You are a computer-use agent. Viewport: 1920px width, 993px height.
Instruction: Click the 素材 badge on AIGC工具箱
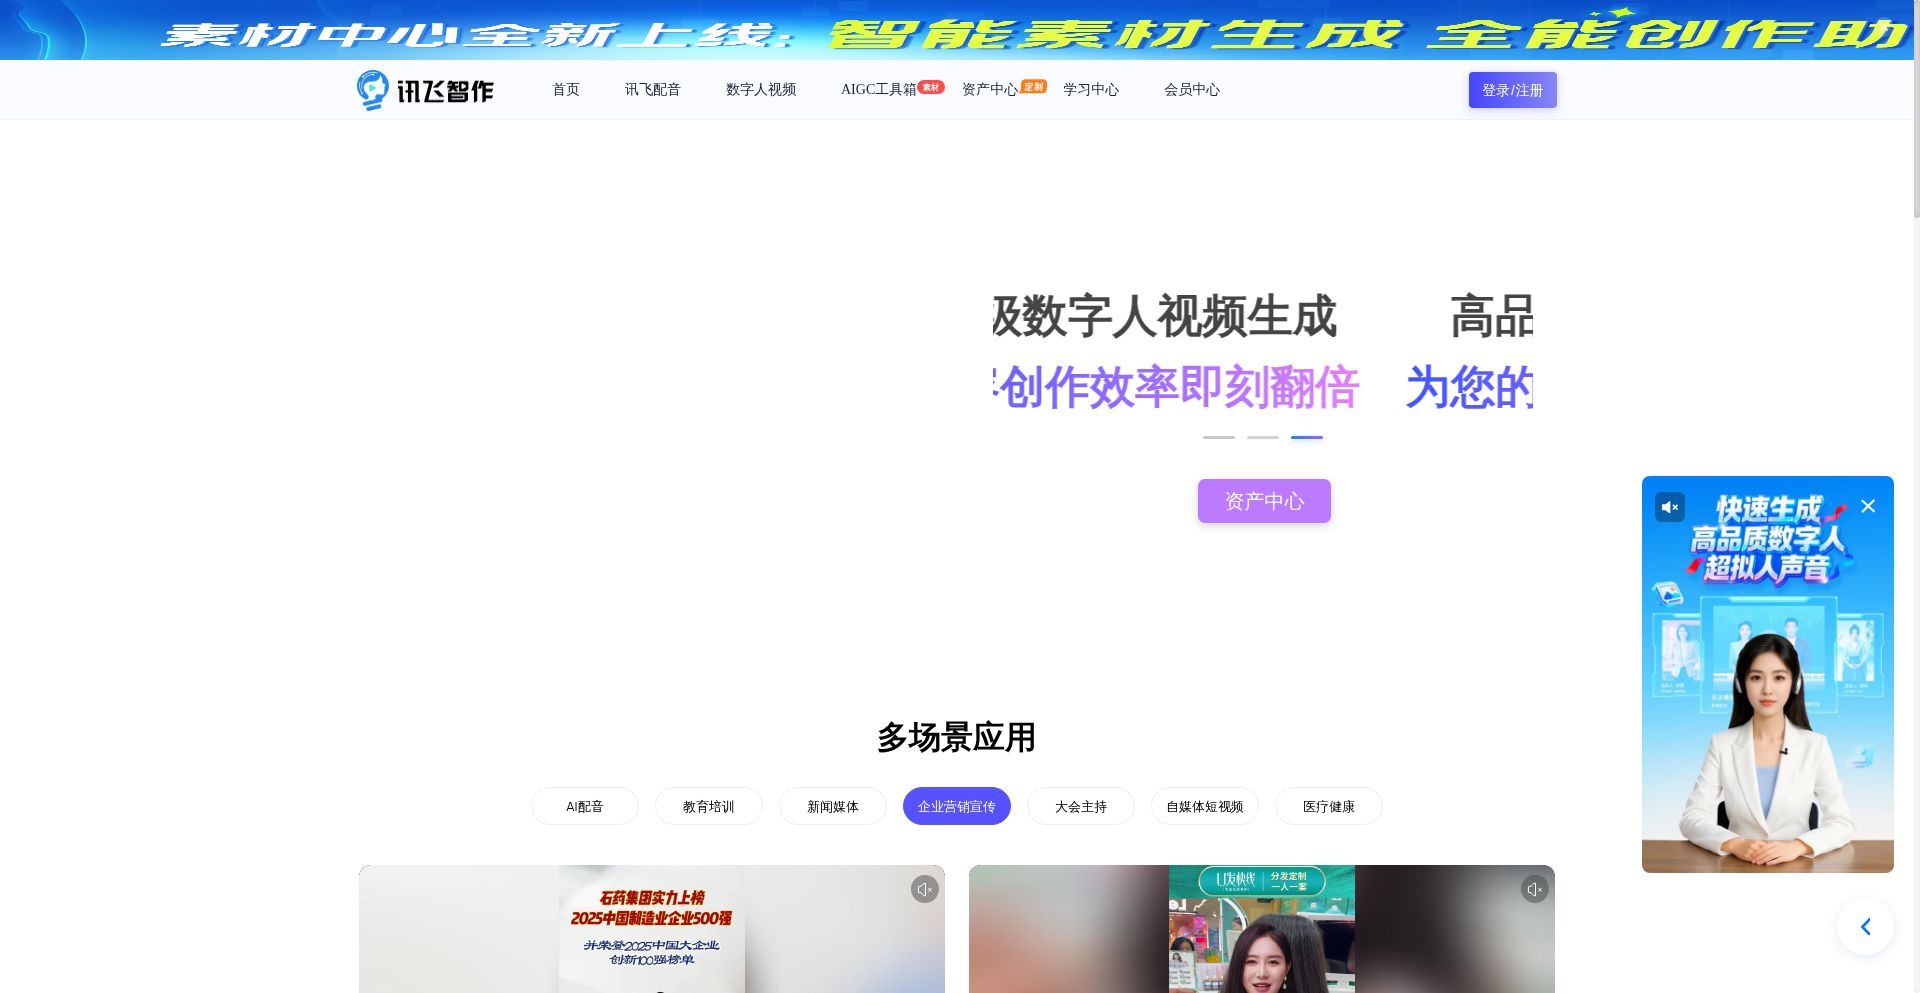tap(929, 87)
